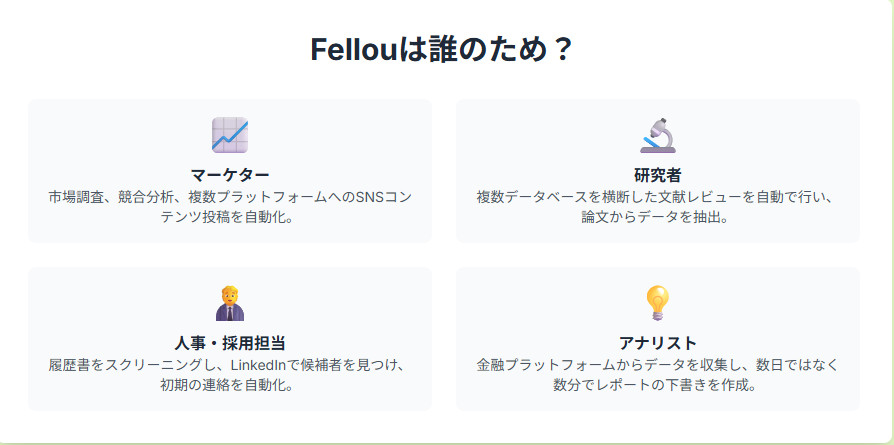Screen dimensions: 894x445
Task: Click the 研究者 heading
Action: (658, 175)
